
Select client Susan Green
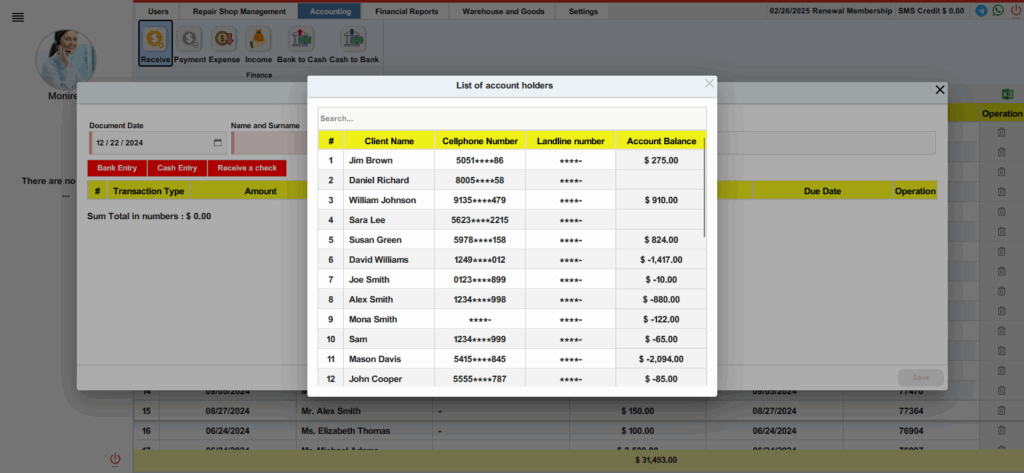(375, 240)
